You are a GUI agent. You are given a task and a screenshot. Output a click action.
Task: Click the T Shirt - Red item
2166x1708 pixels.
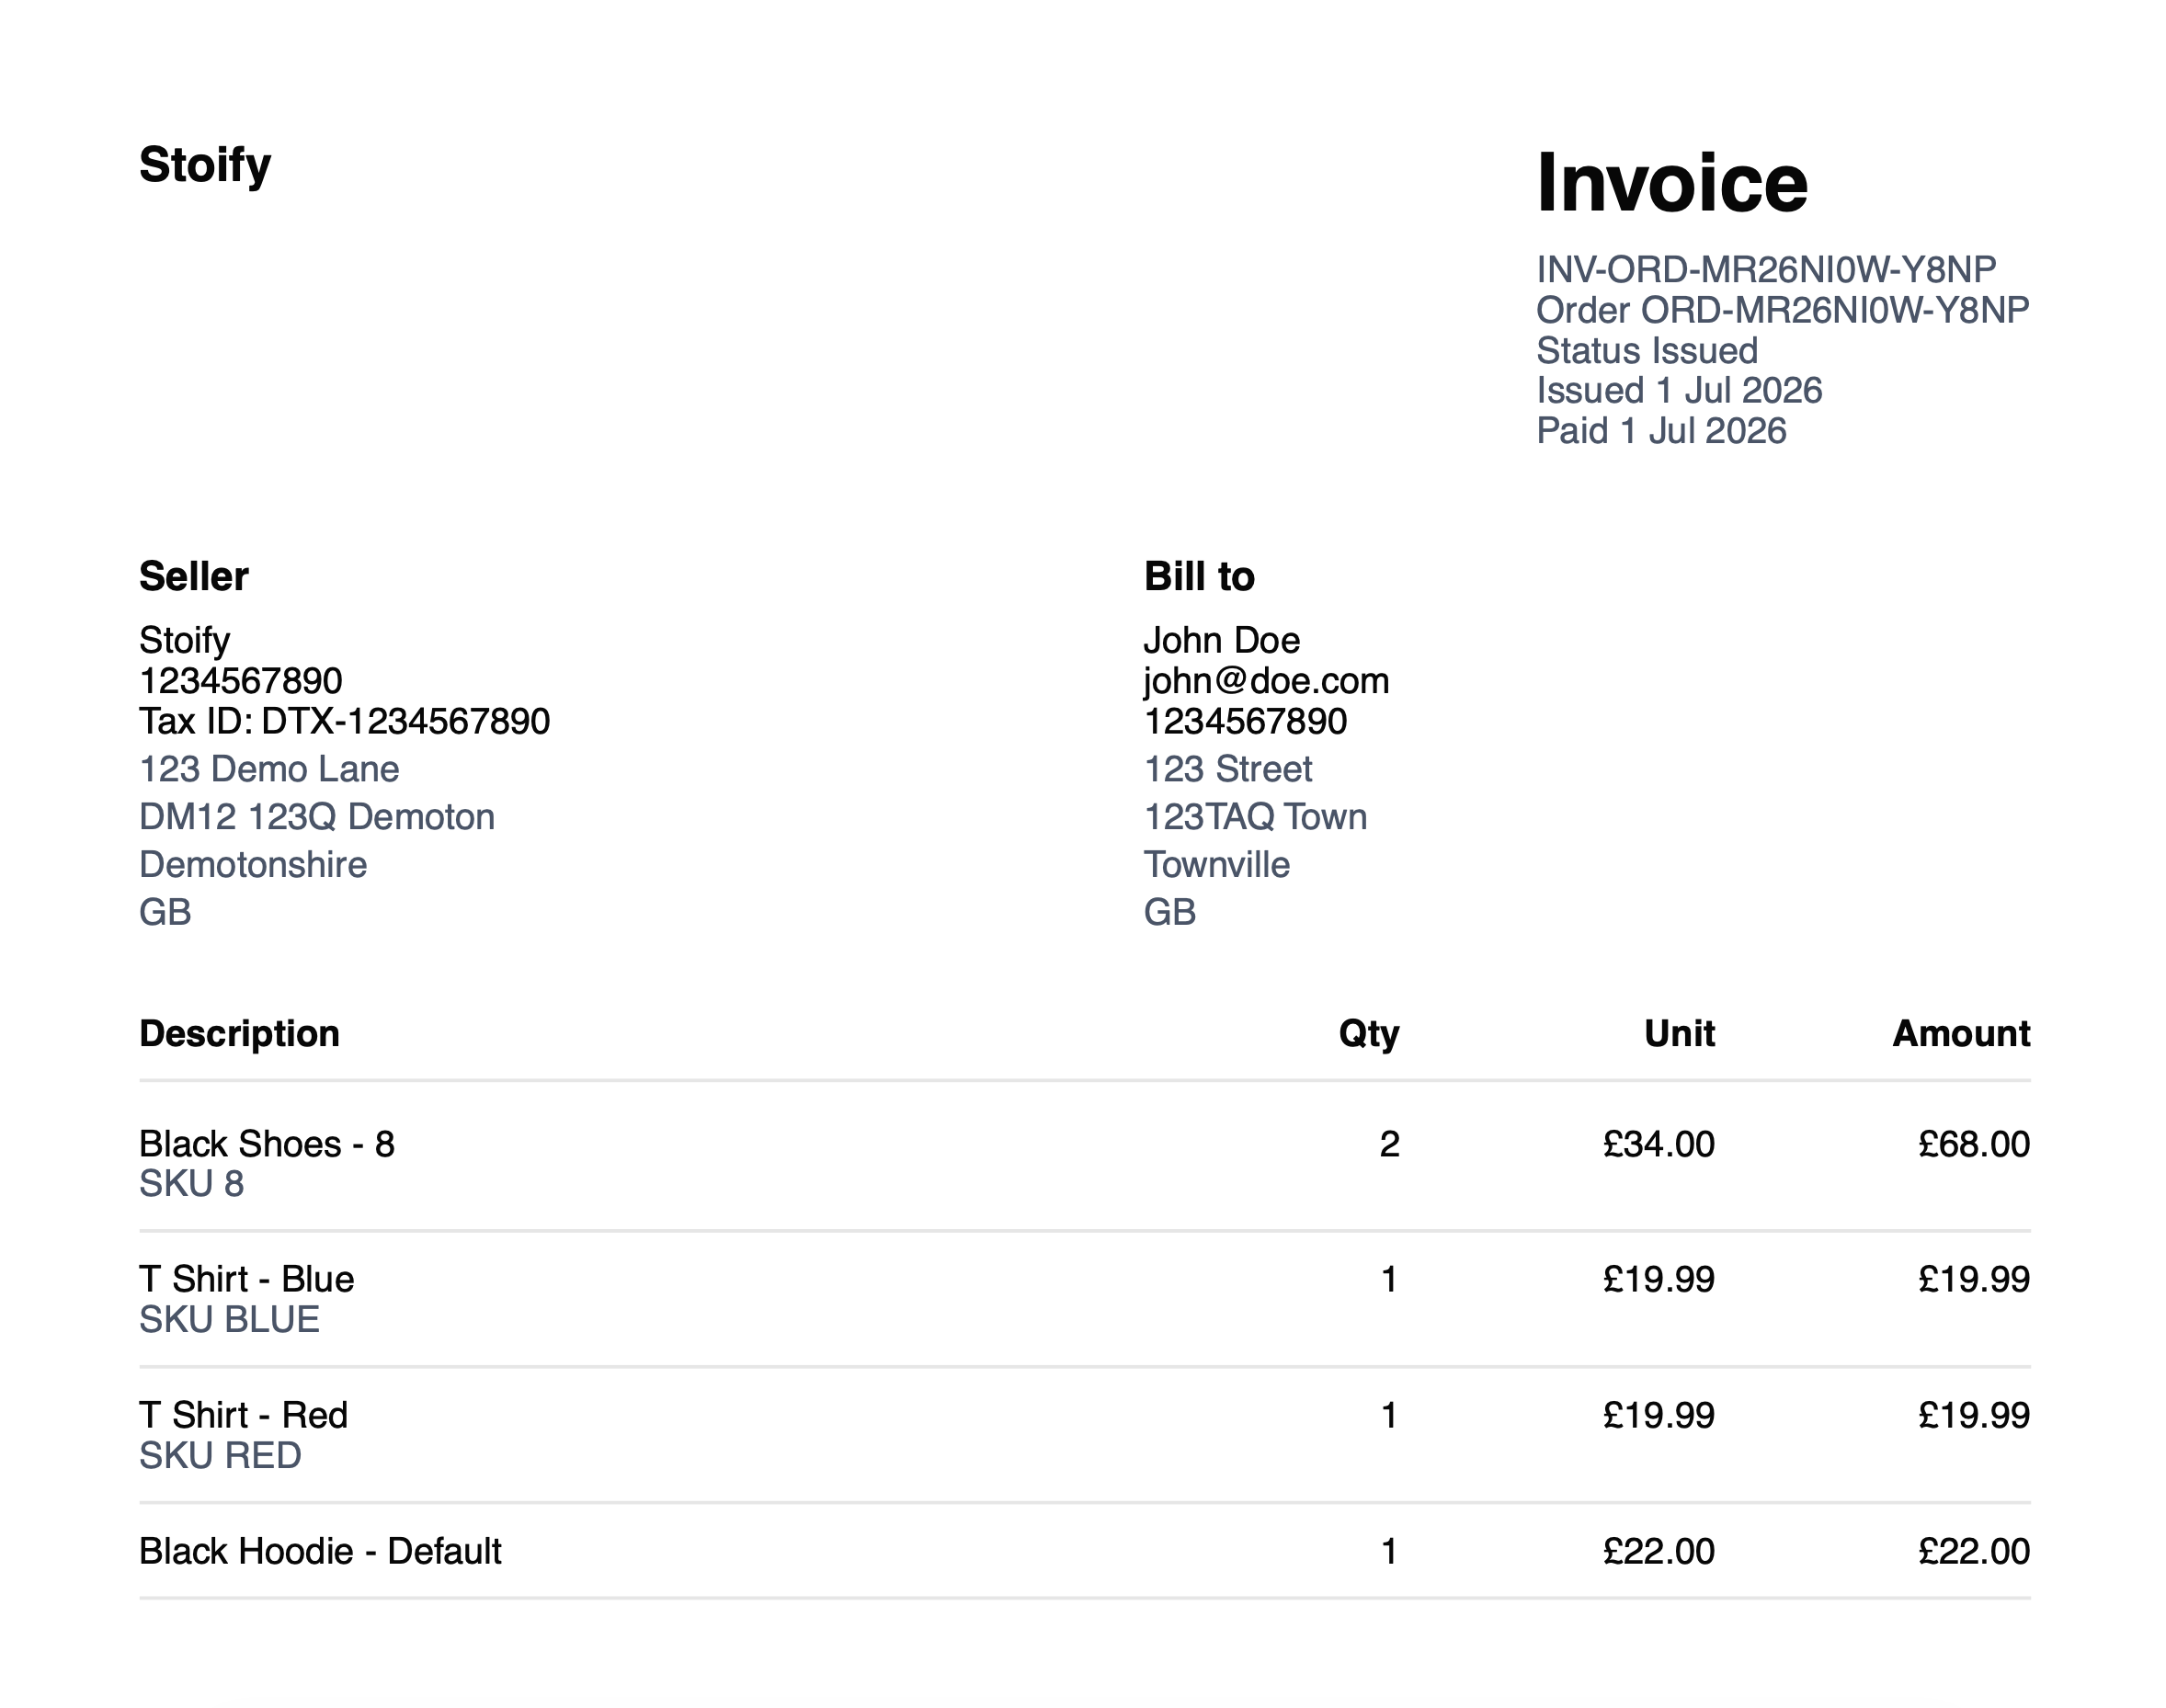pos(244,1416)
